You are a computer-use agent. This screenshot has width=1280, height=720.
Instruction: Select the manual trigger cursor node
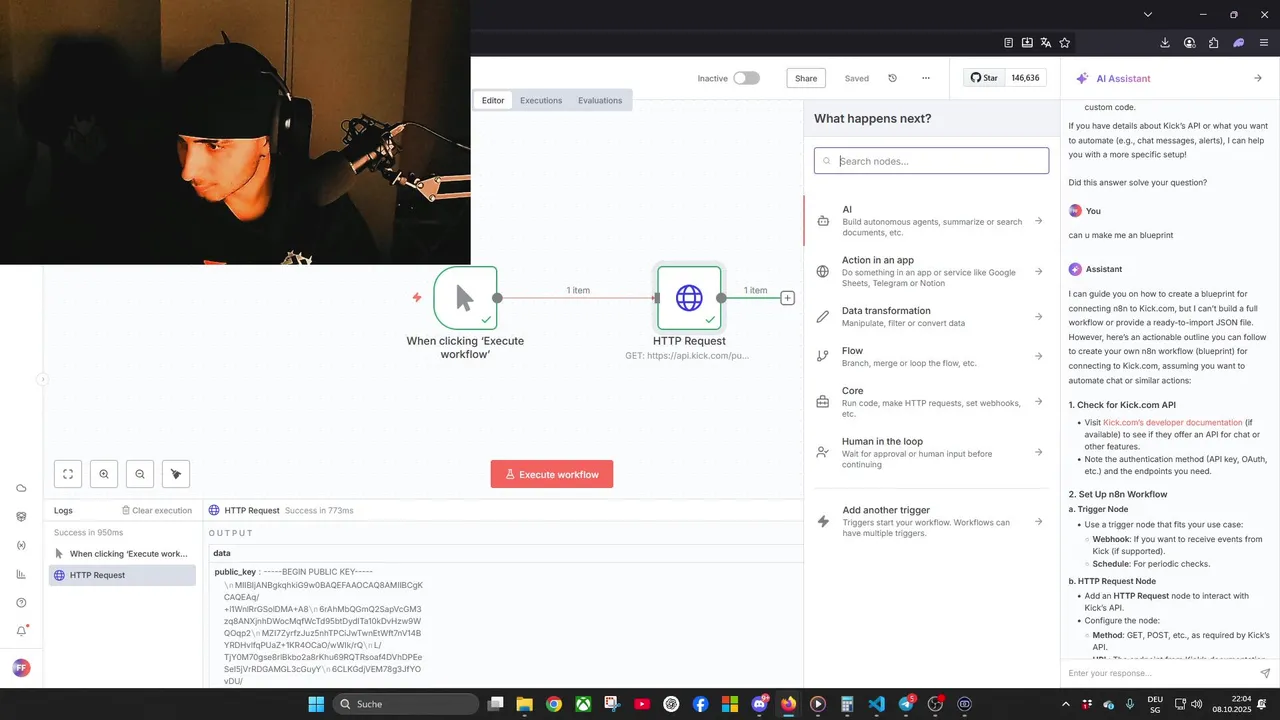coord(465,298)
